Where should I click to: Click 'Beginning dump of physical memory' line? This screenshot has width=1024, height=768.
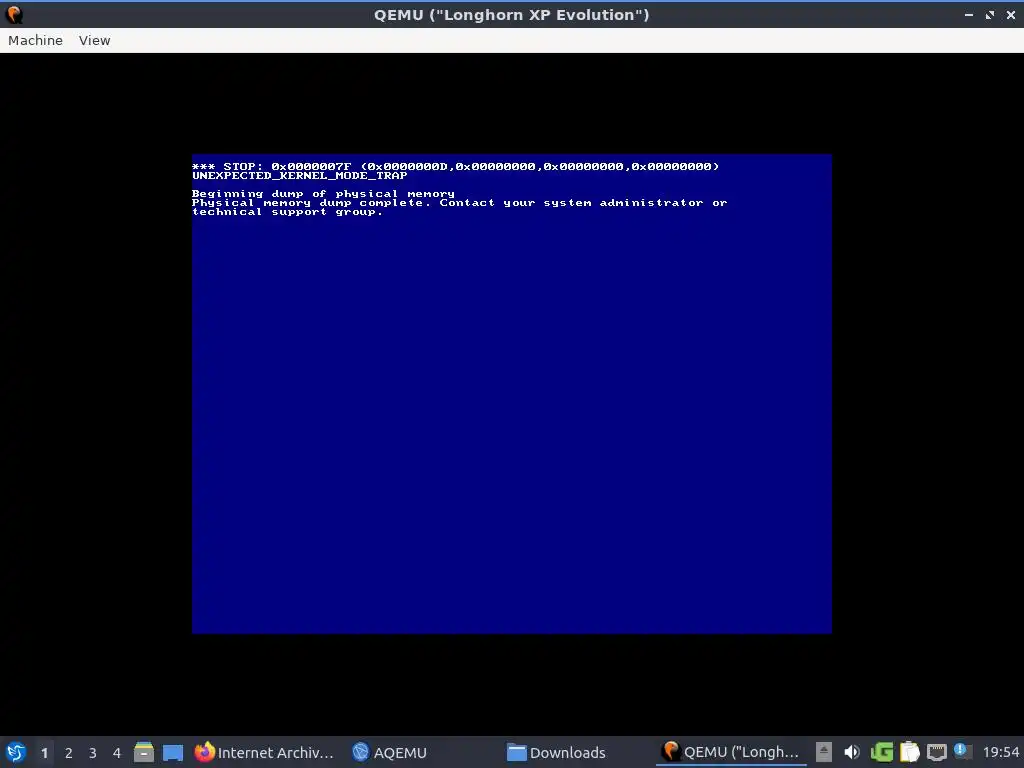point(323,194)
